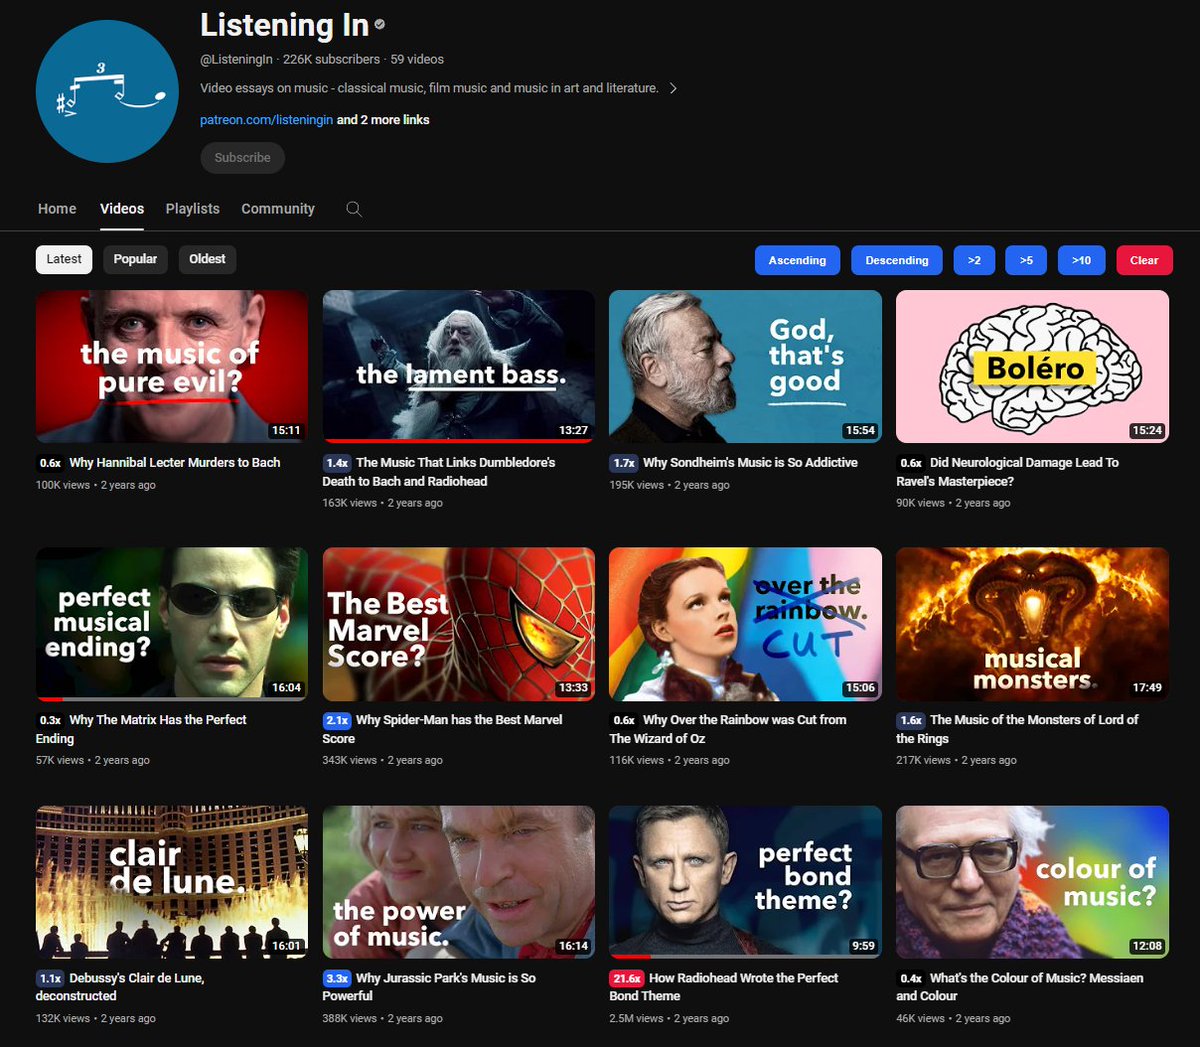Open 'God, that's good' Sondheim thumbnail
1200x1047 pixels.
[x=745, y=366]
